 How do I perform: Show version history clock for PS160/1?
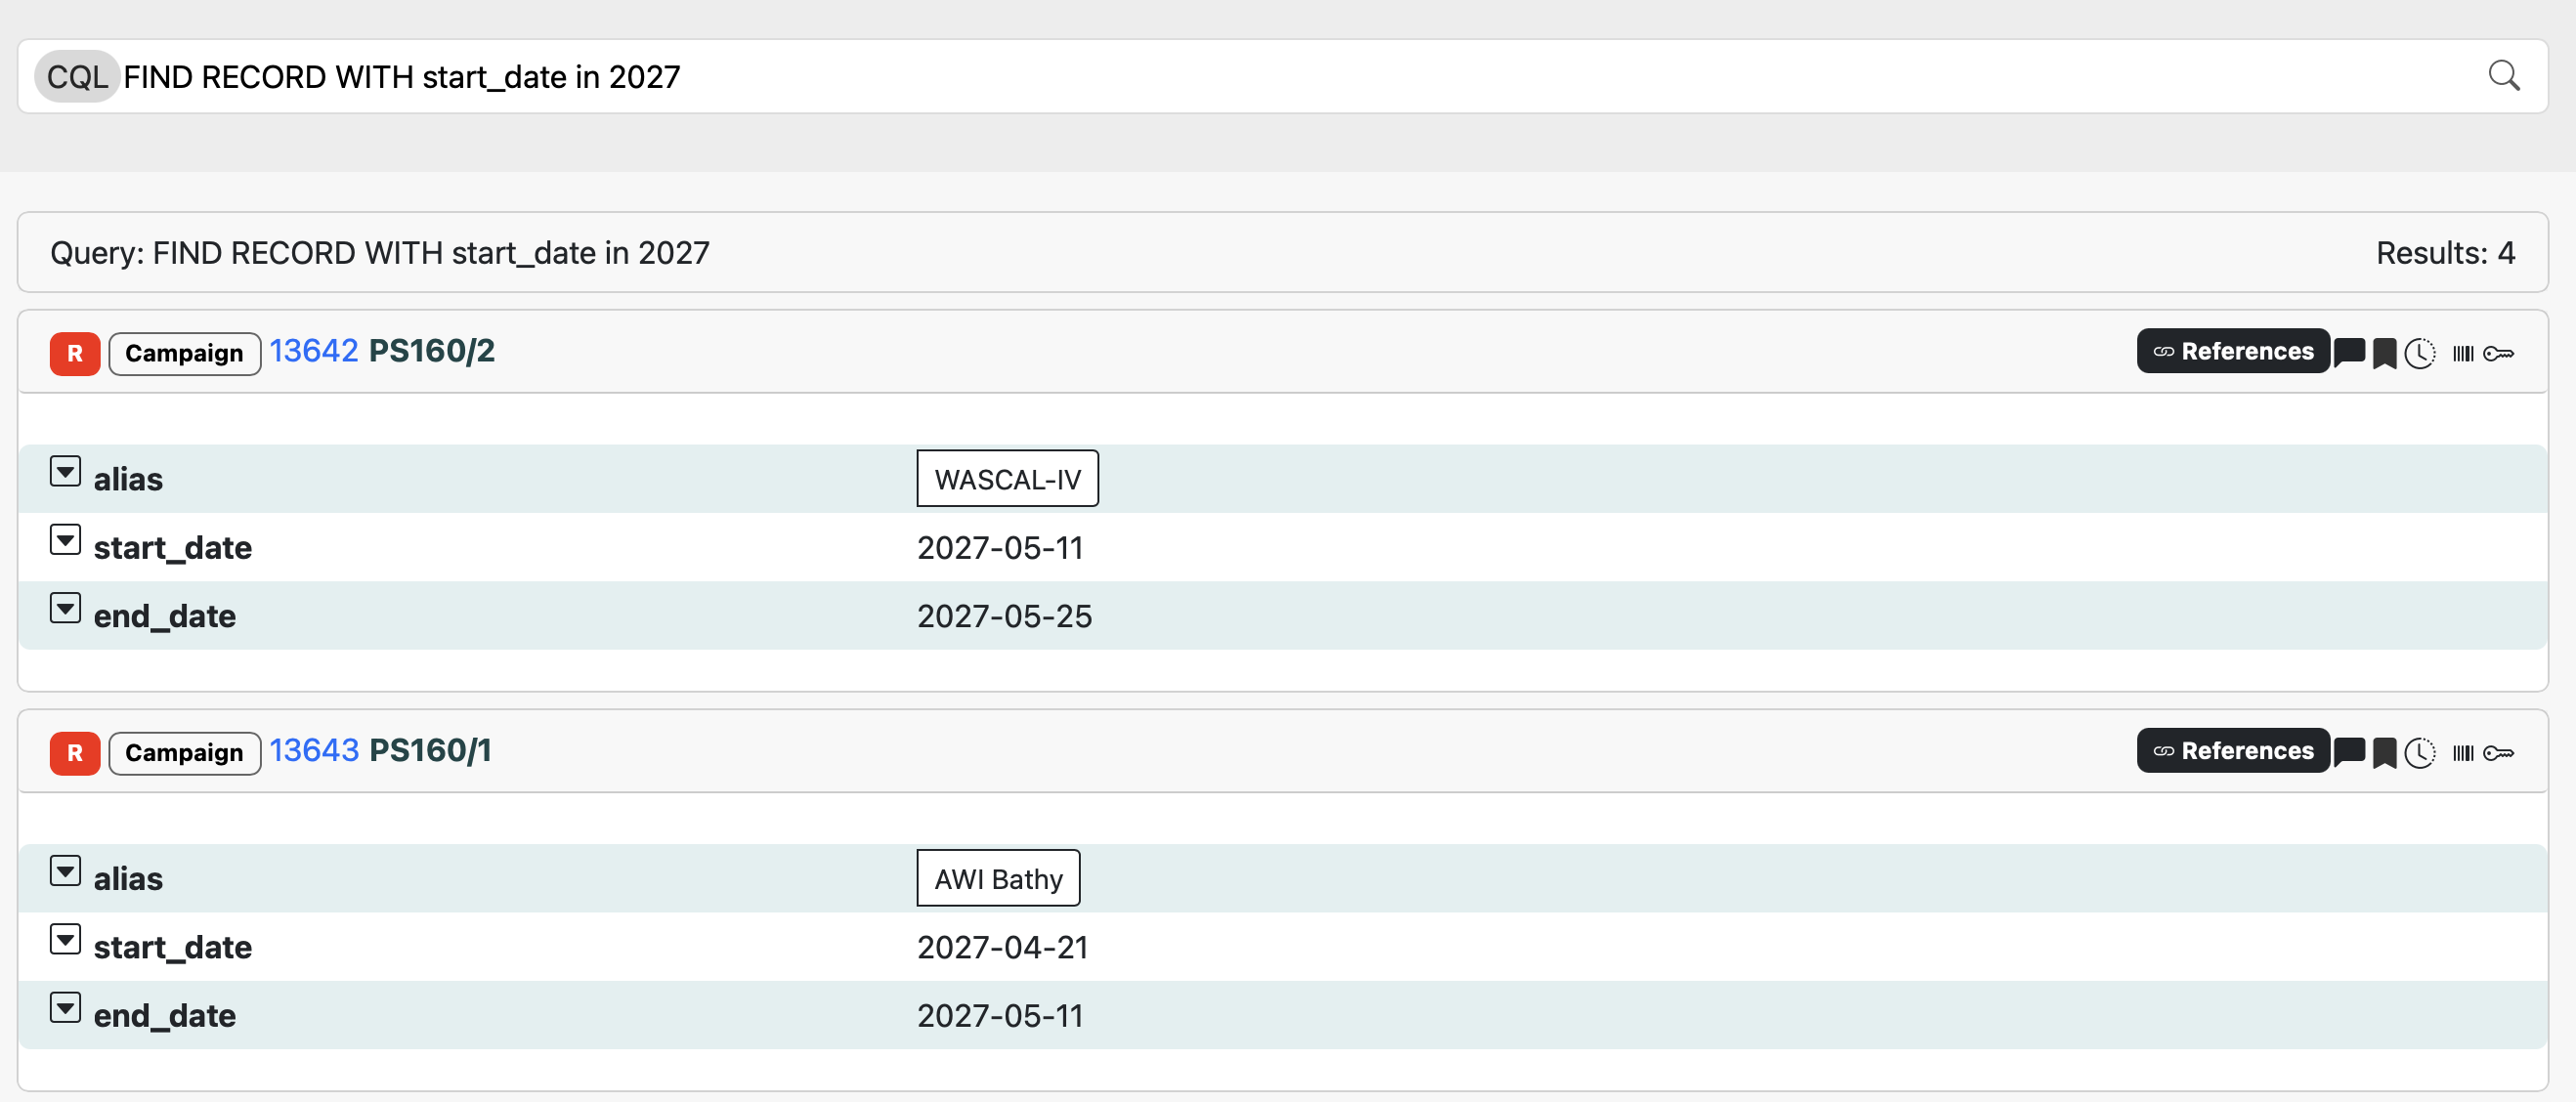coord(2419,752)
